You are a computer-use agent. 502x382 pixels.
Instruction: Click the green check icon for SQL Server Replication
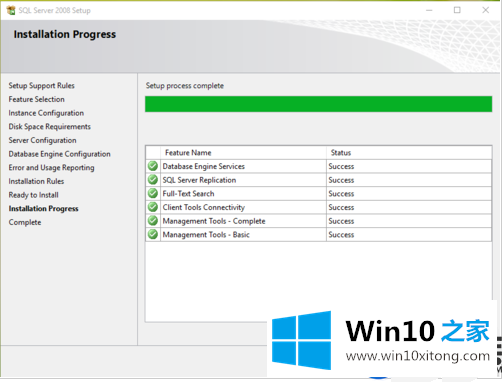[x=153, y=180]
